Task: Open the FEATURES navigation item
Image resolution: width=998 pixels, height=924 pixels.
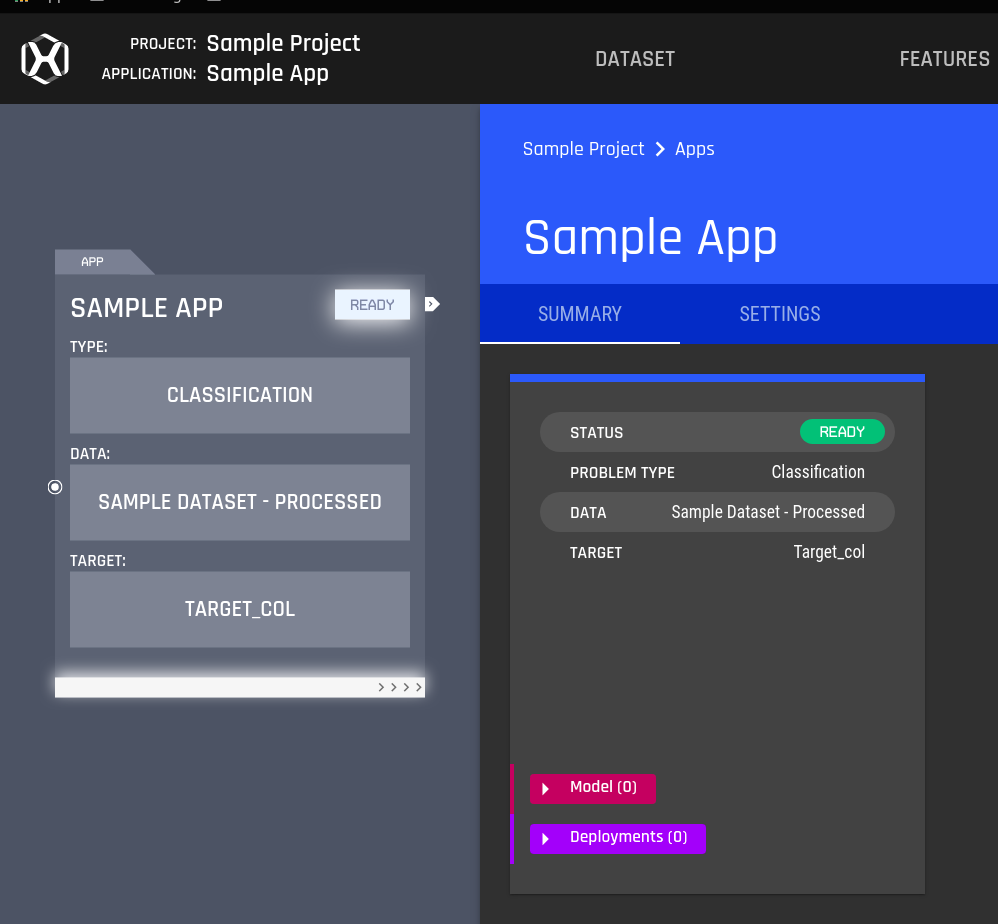Action: point(943,58)
